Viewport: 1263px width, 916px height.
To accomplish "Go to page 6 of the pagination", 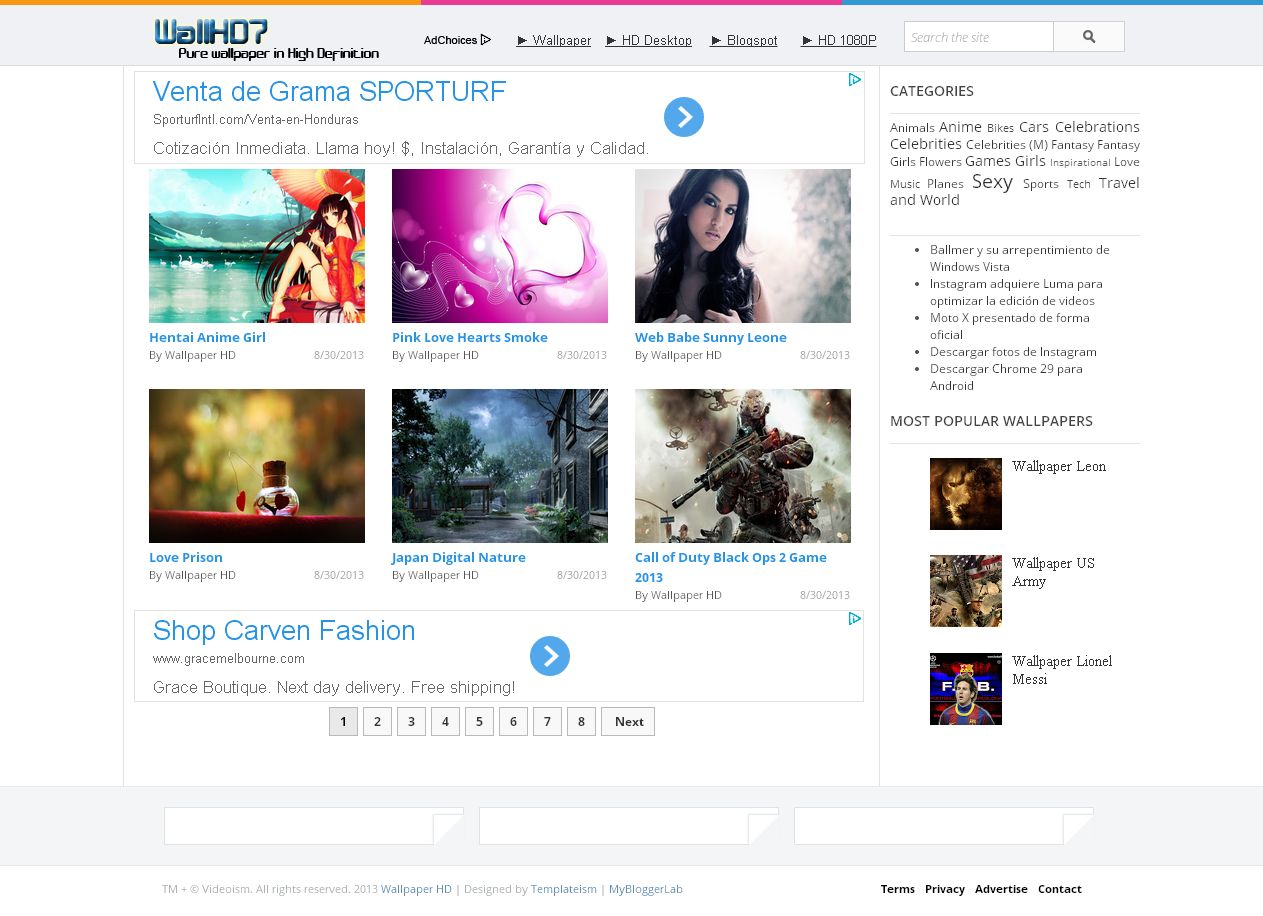I will (513, 722).
